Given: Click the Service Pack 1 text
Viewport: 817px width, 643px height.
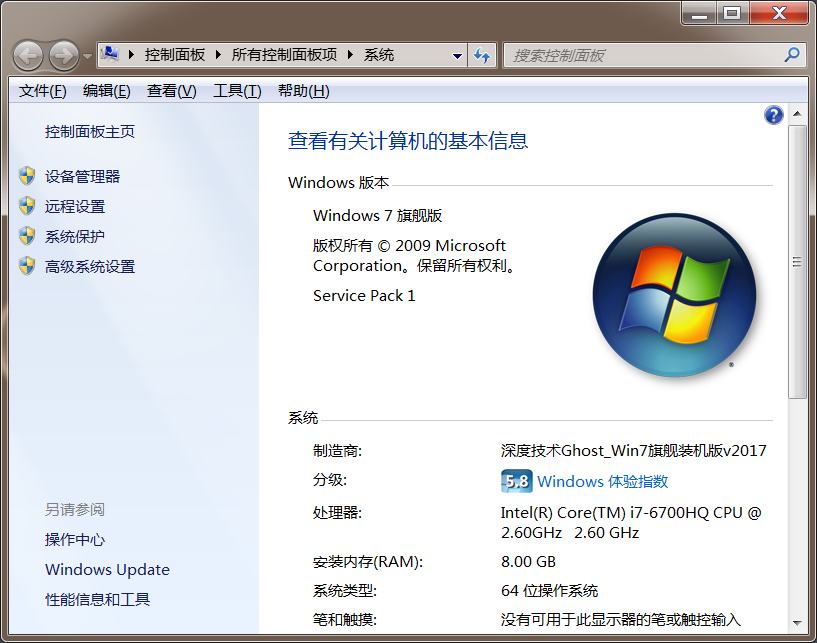Looking at the screenshot, I should pos(364,295).
